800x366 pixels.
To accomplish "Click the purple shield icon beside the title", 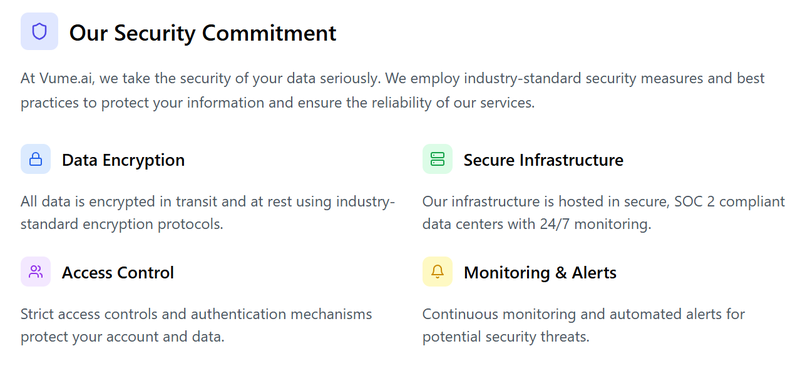I will pyautogui.click(x=39, y=32).
